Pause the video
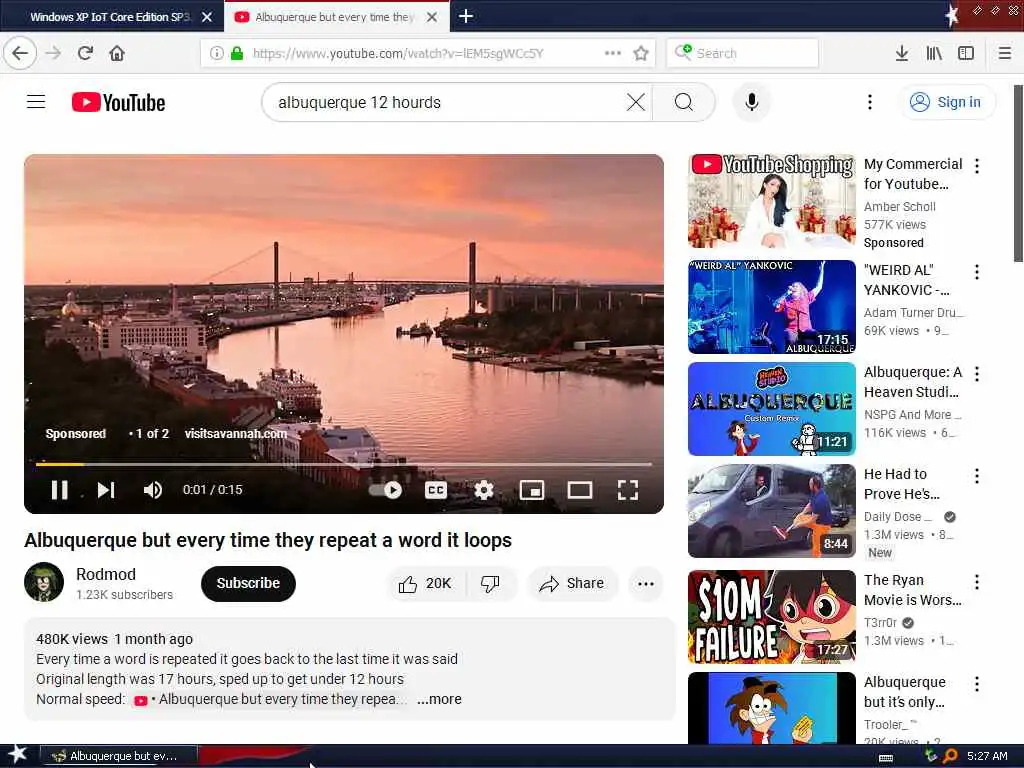 59,490
